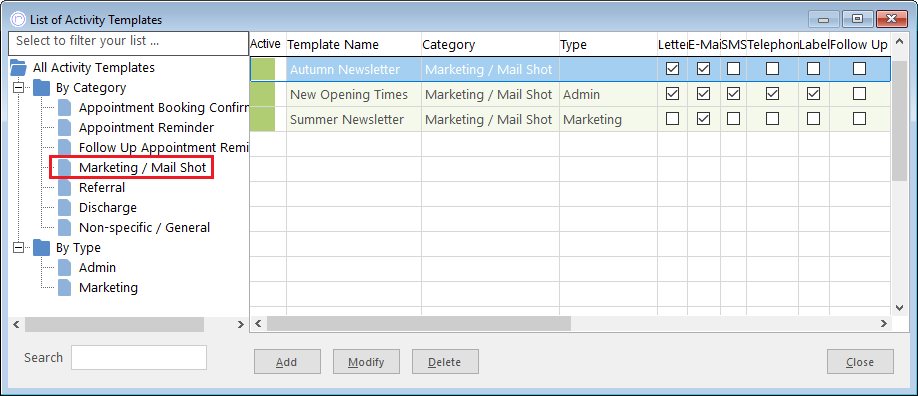The height and width of the screenshot is (396, 918).
Task: Click the Add button
Action: (x=287, y=362)
